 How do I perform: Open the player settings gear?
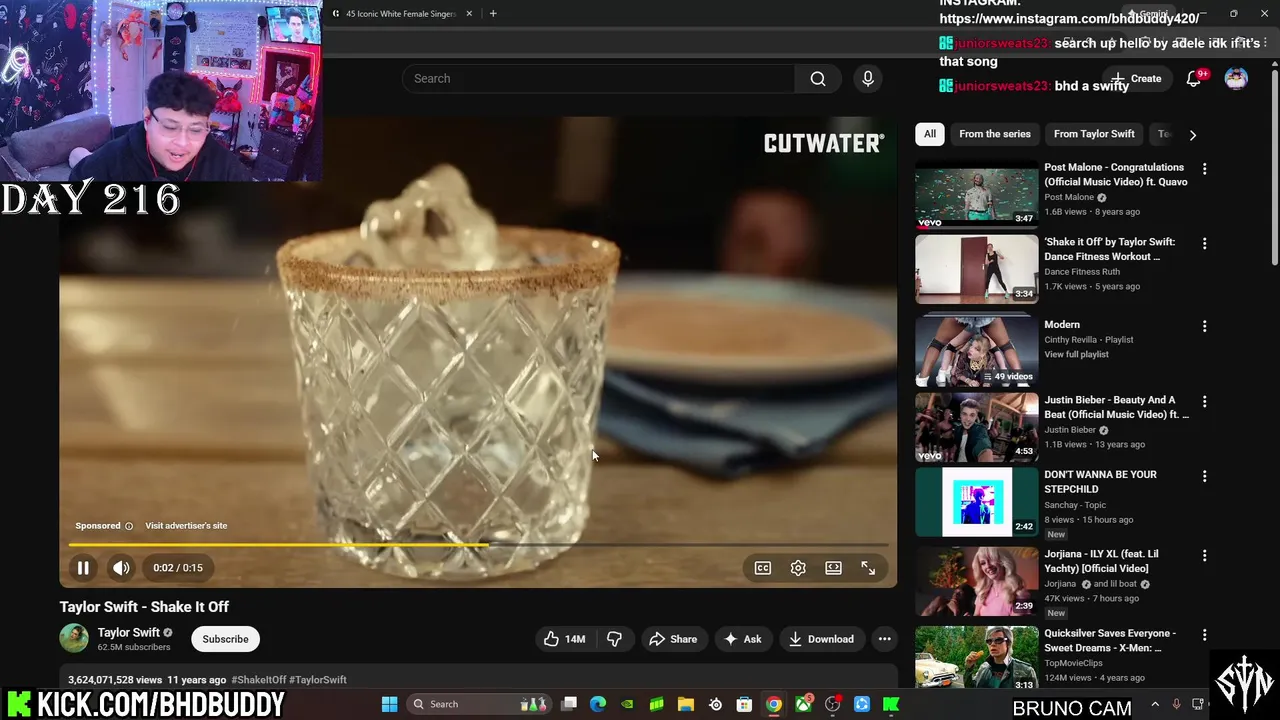pyautogui.click(x=798, y=568)
